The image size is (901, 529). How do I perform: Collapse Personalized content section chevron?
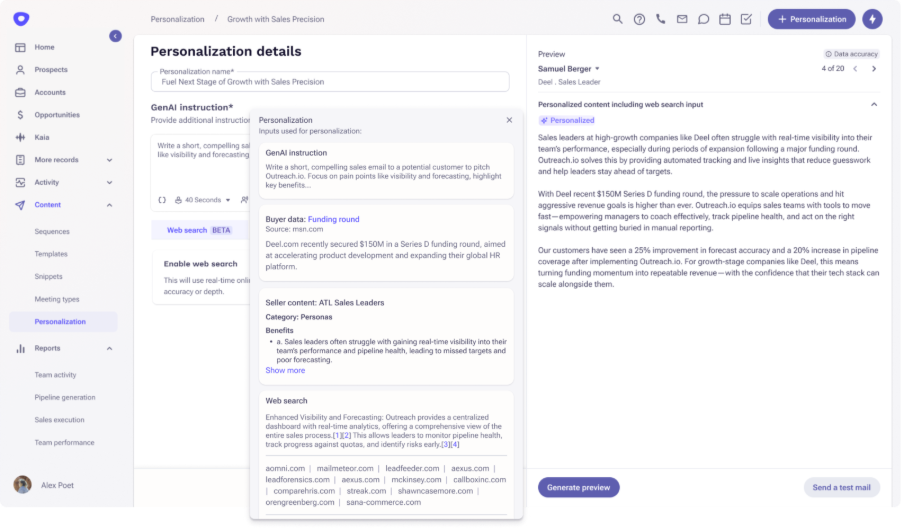(x=874, y=105)
